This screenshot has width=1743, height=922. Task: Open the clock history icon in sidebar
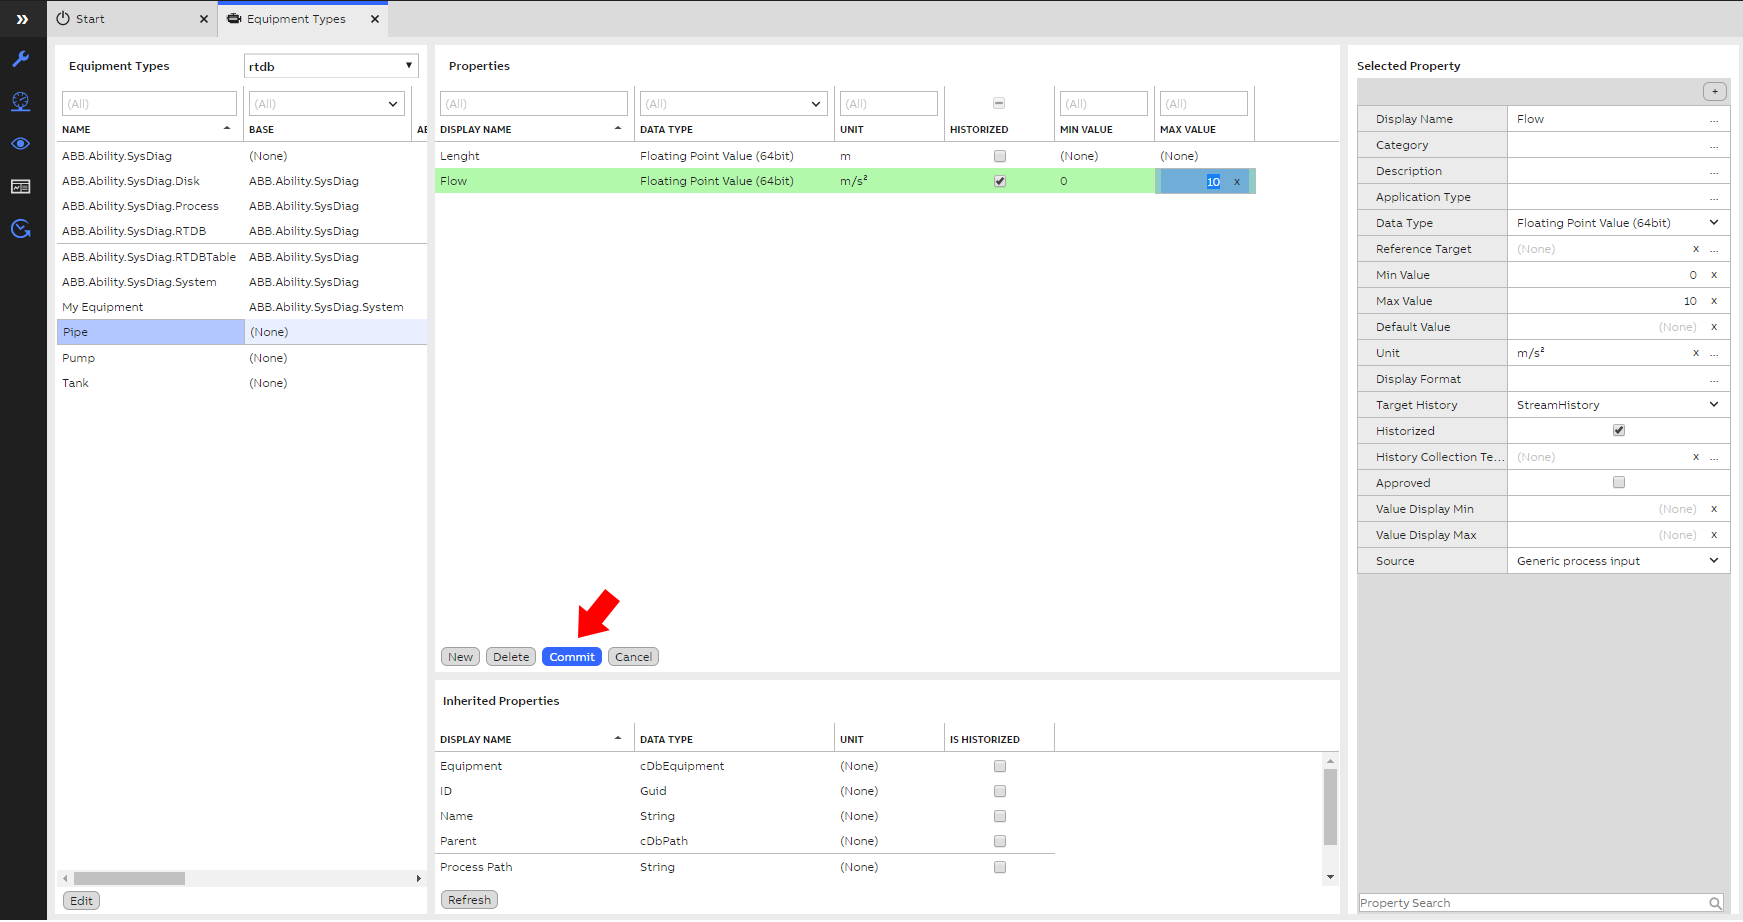[x=21, y=229]
